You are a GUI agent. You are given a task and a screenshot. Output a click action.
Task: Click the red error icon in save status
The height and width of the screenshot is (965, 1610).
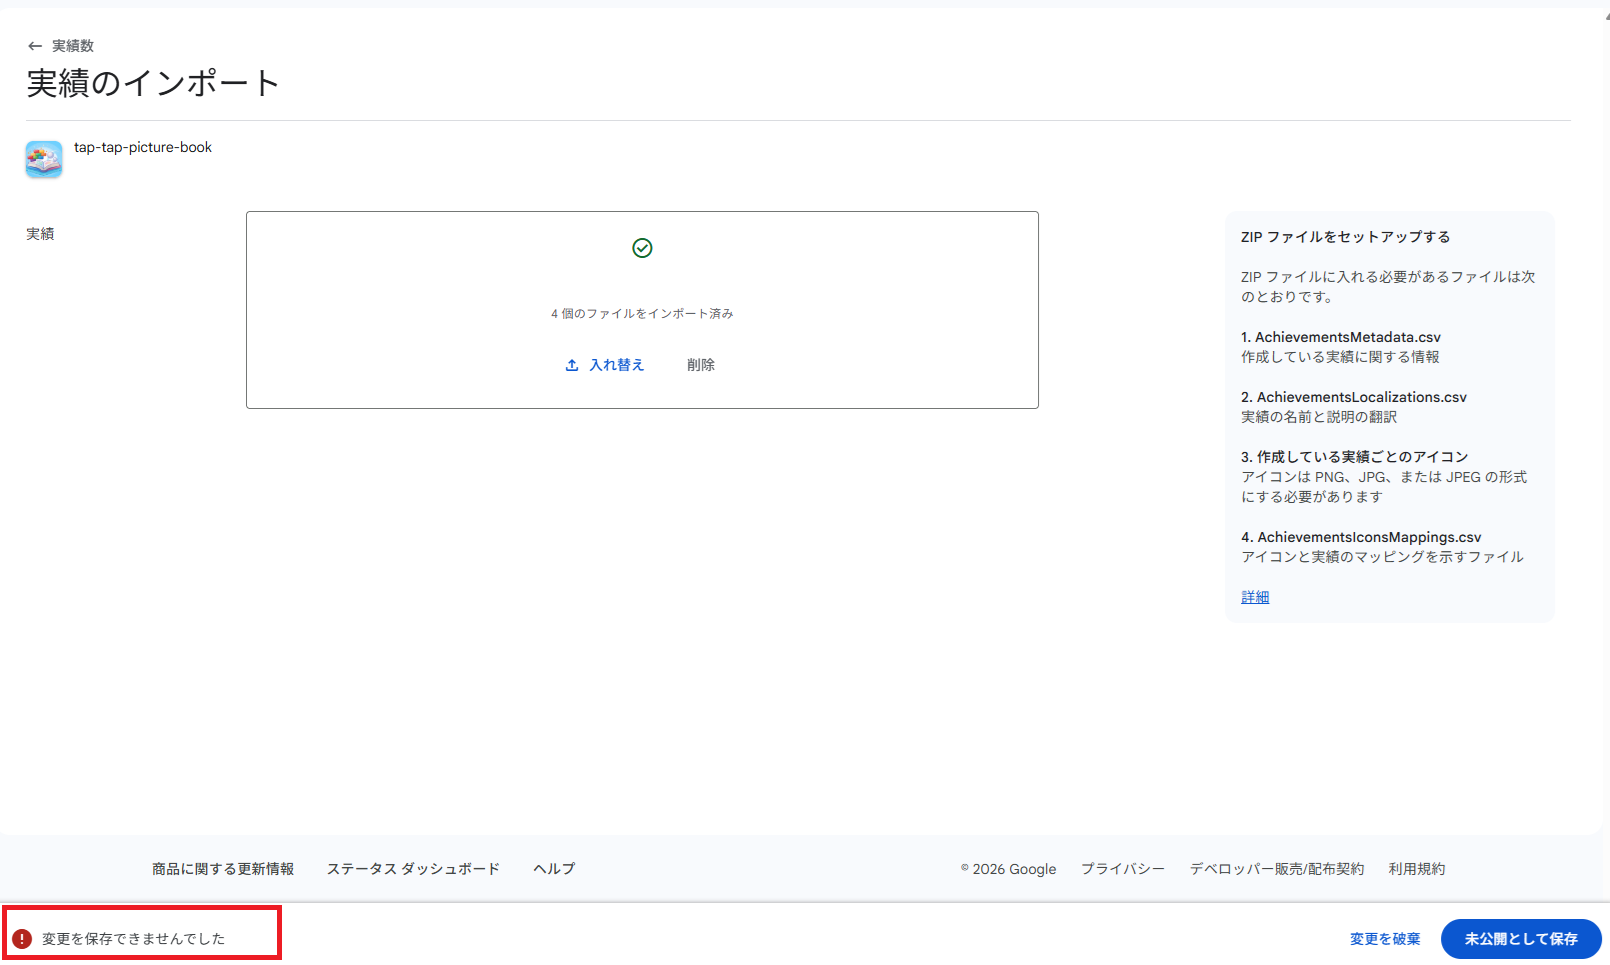(22, 938)
